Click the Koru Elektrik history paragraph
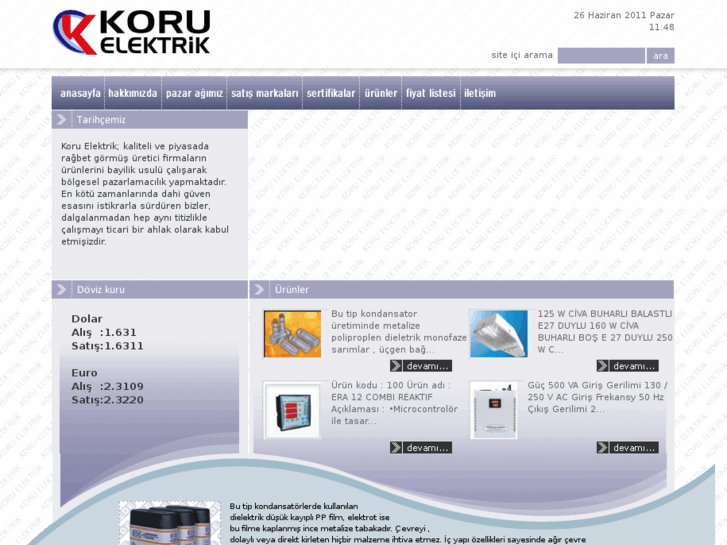This screenshot has width=727, height=545. point(145,194)
